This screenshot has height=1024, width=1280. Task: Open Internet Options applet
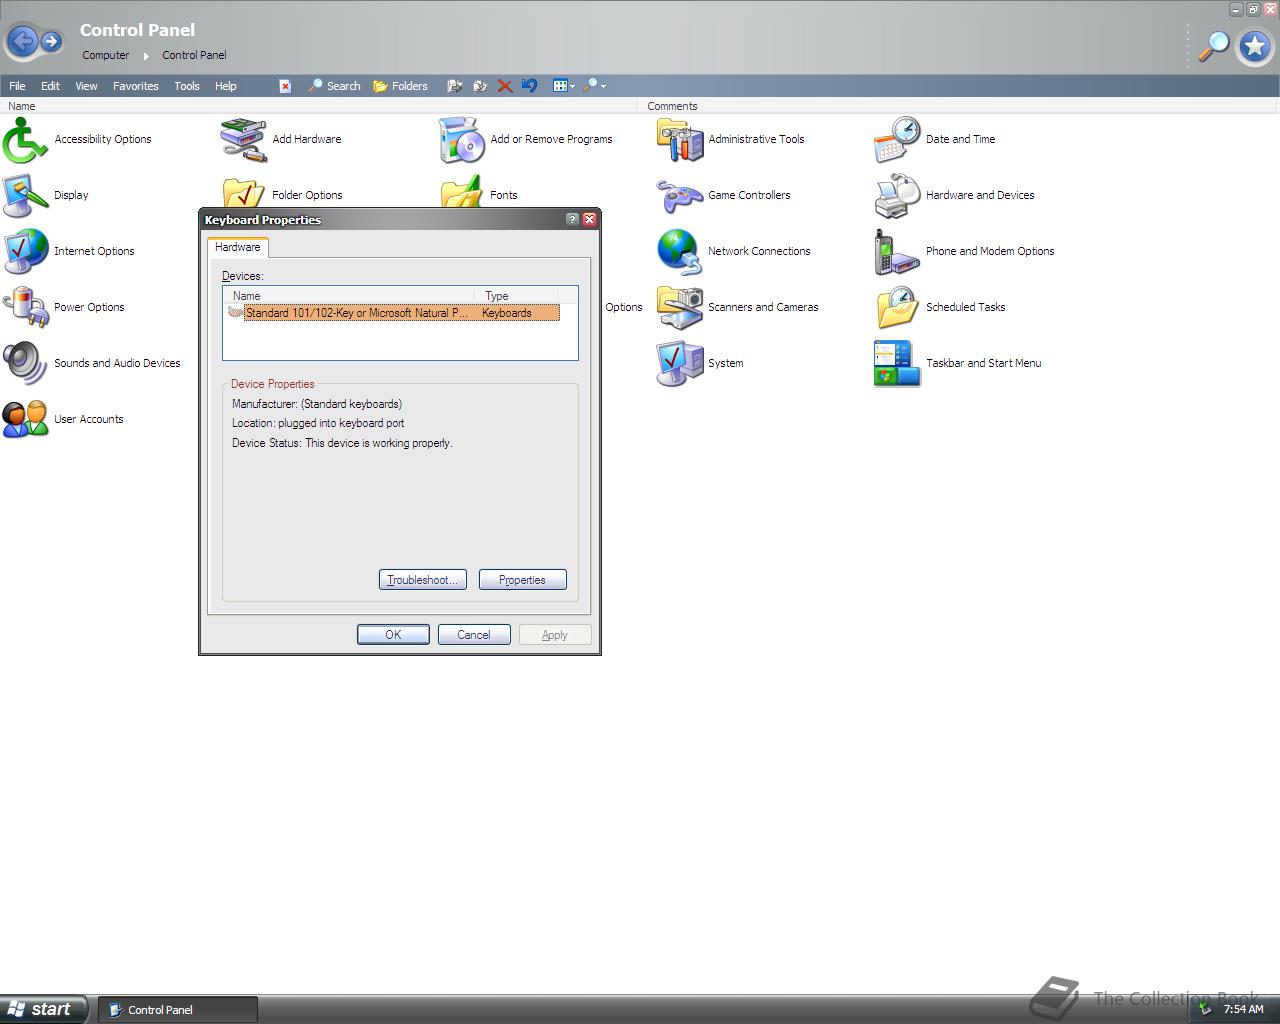69,252
